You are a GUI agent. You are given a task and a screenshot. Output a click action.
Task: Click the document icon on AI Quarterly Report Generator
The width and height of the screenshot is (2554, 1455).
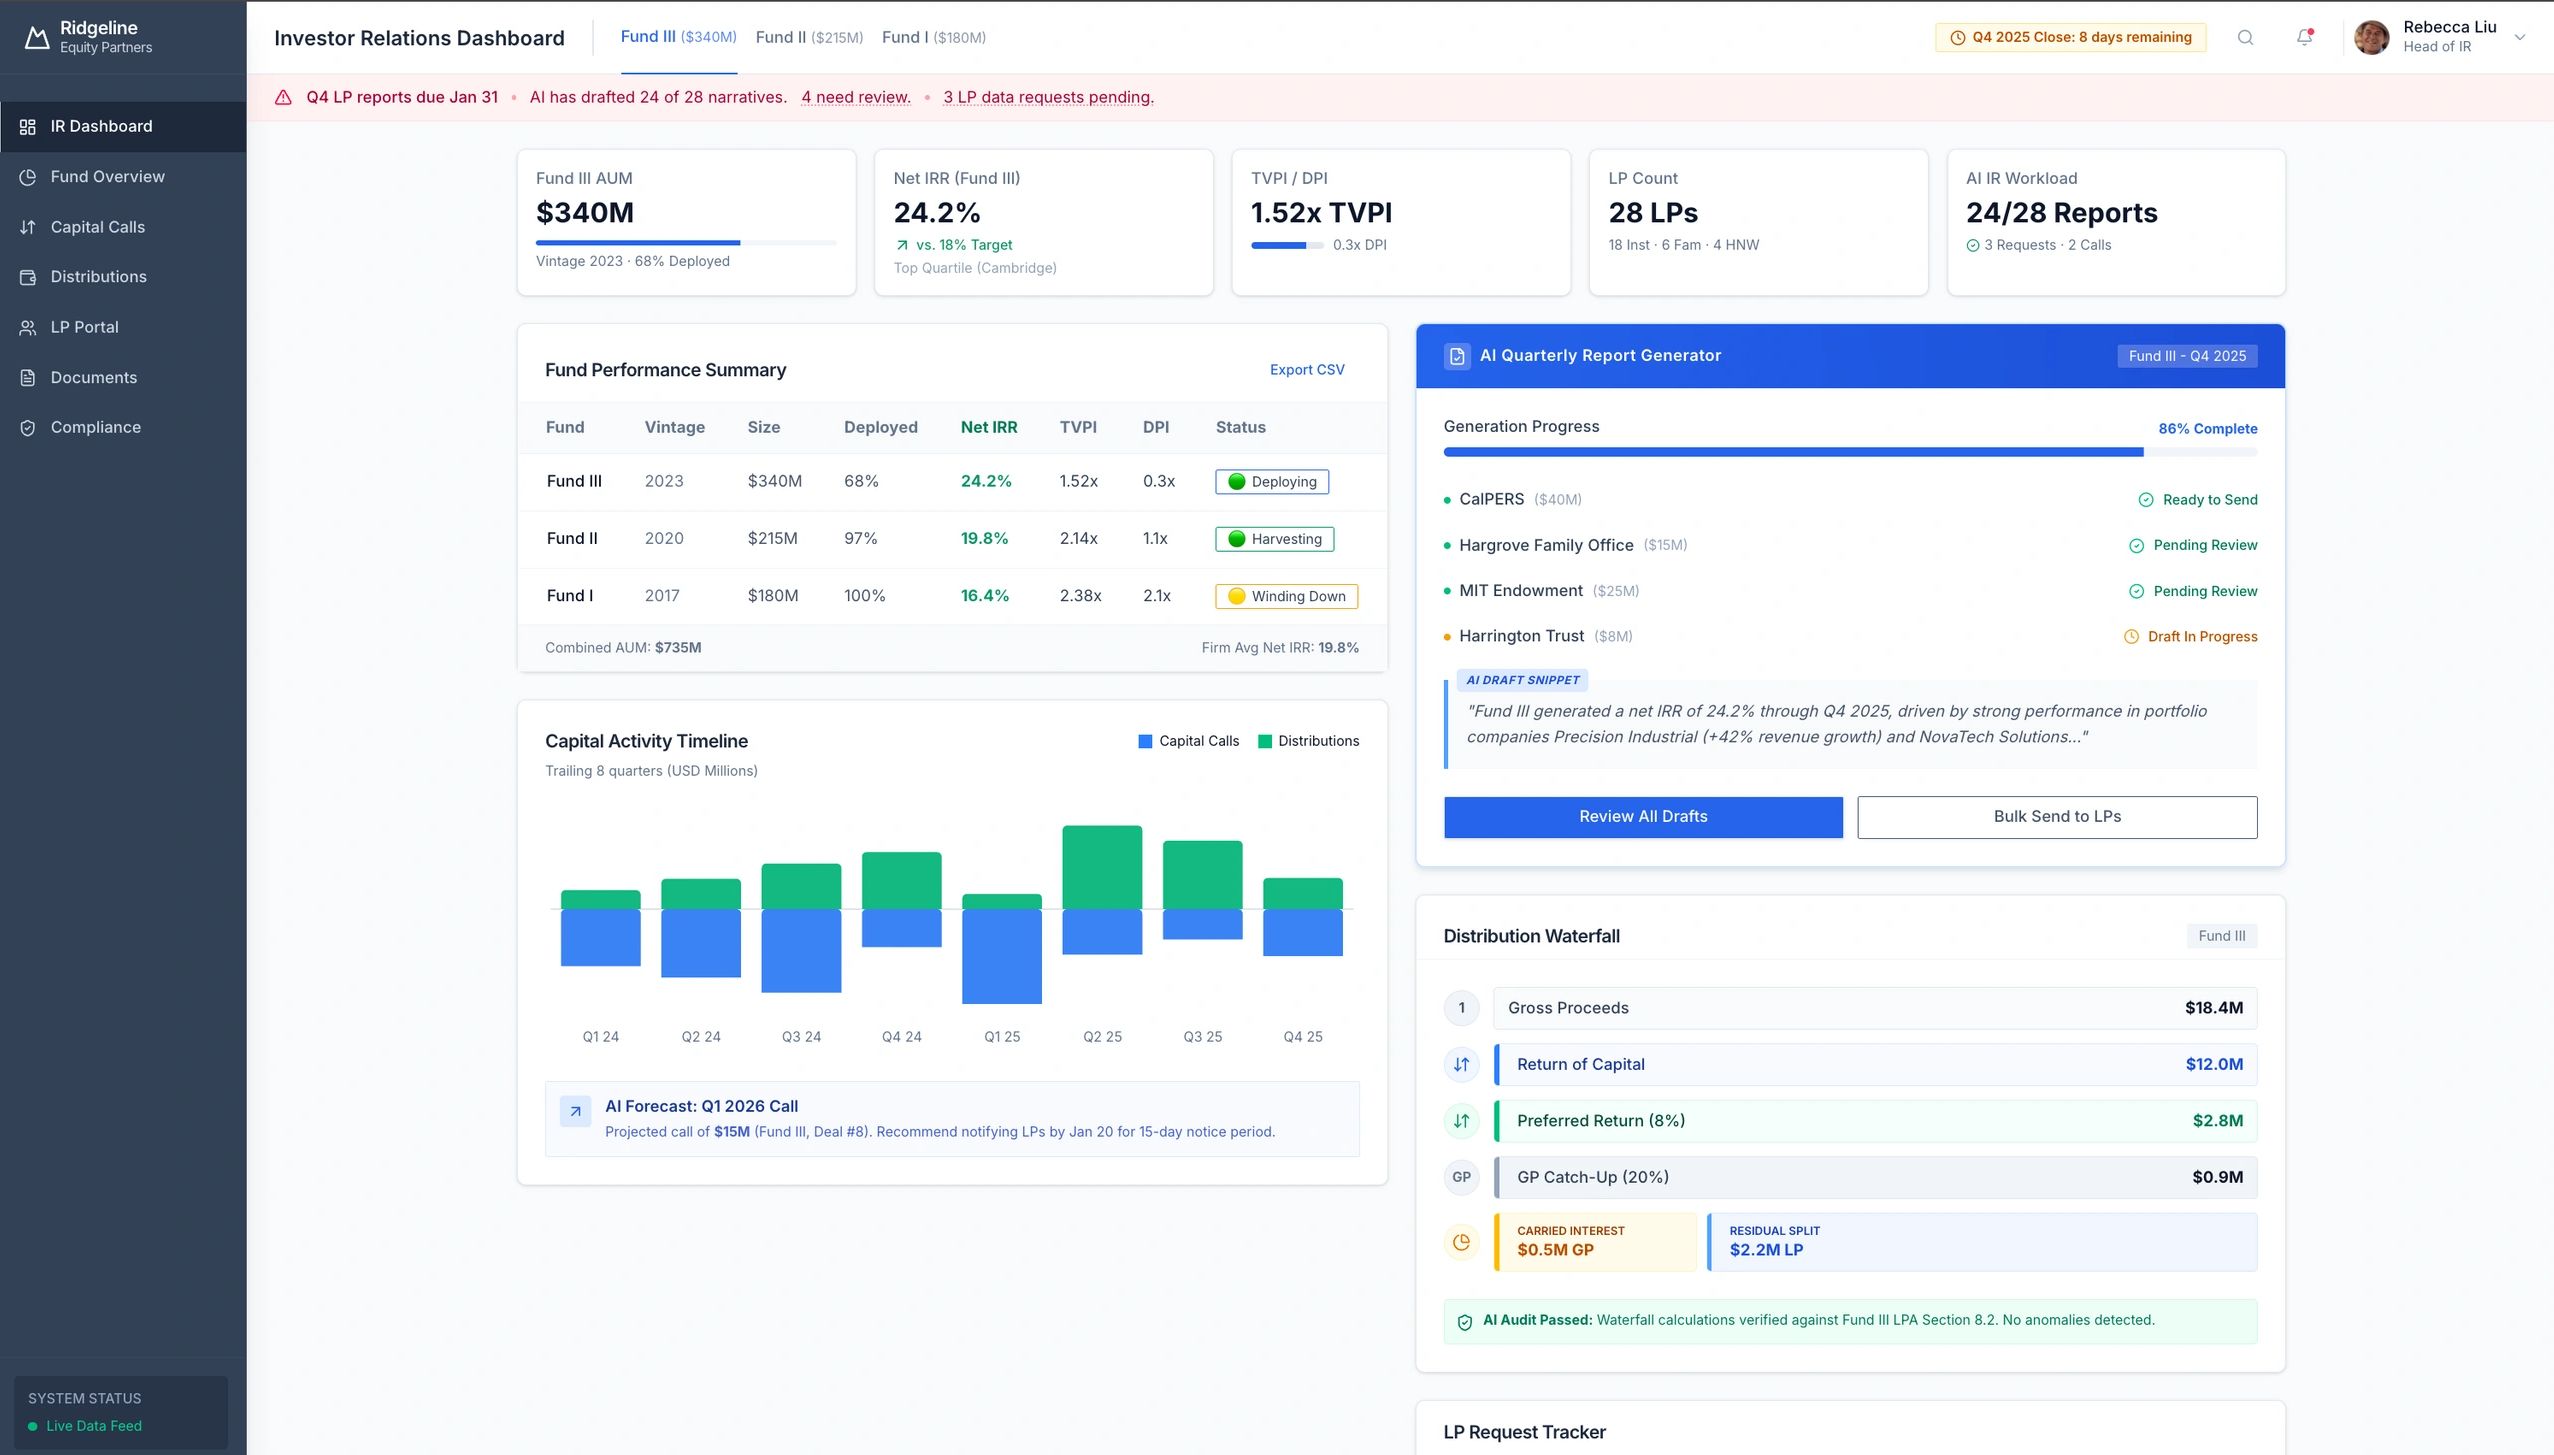click(1457, 355)
